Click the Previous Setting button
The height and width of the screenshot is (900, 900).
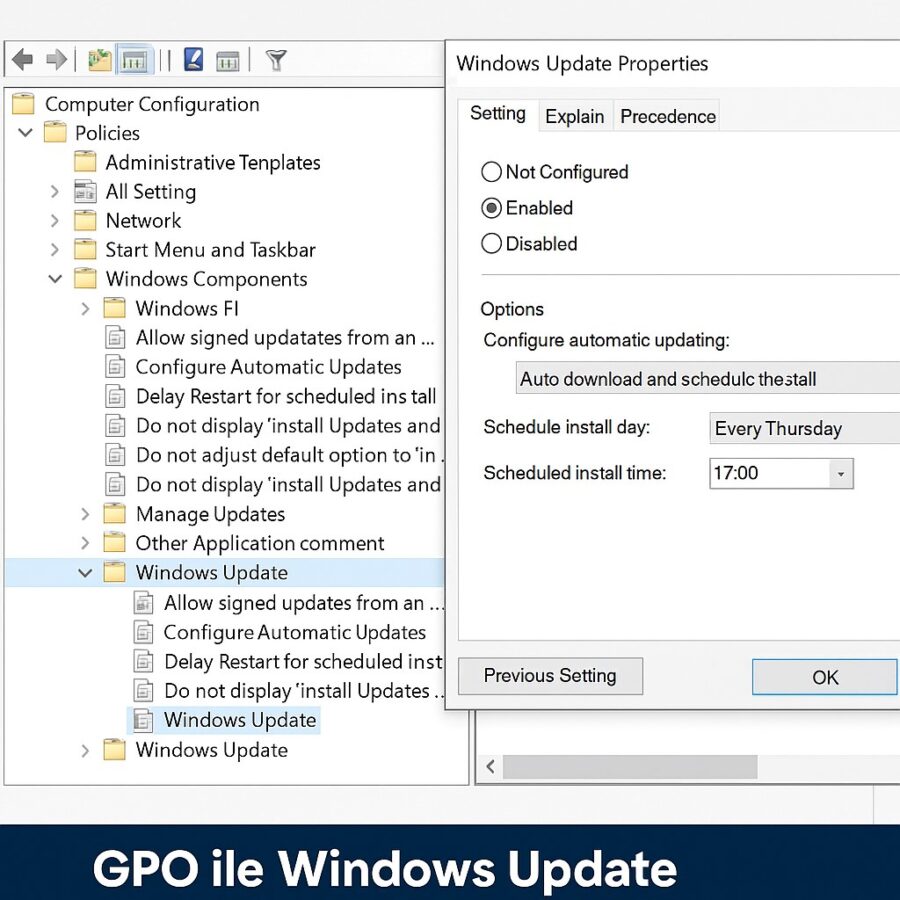pos(550,676)
